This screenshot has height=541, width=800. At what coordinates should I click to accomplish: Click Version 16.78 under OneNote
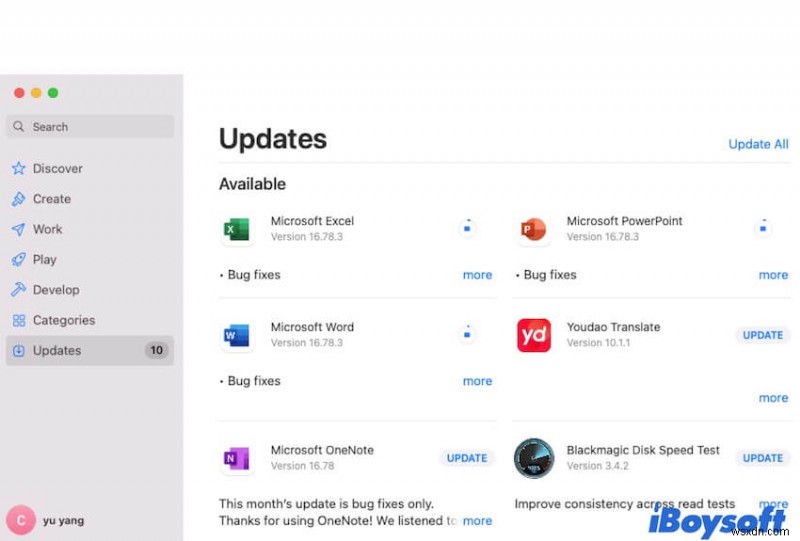[x=303, y=466]
